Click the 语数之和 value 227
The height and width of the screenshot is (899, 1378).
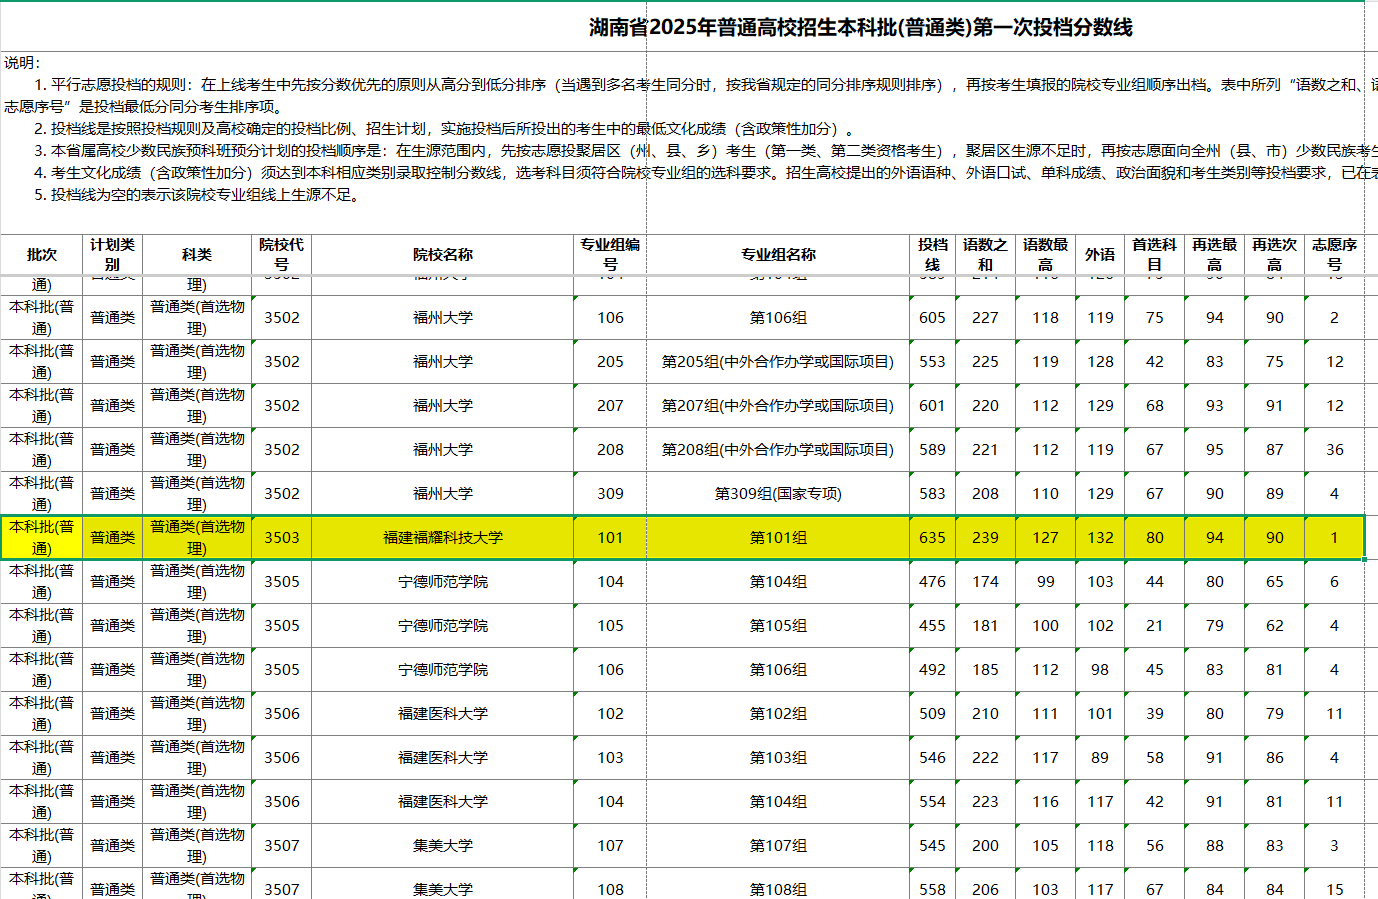click(x=985, y=318)
